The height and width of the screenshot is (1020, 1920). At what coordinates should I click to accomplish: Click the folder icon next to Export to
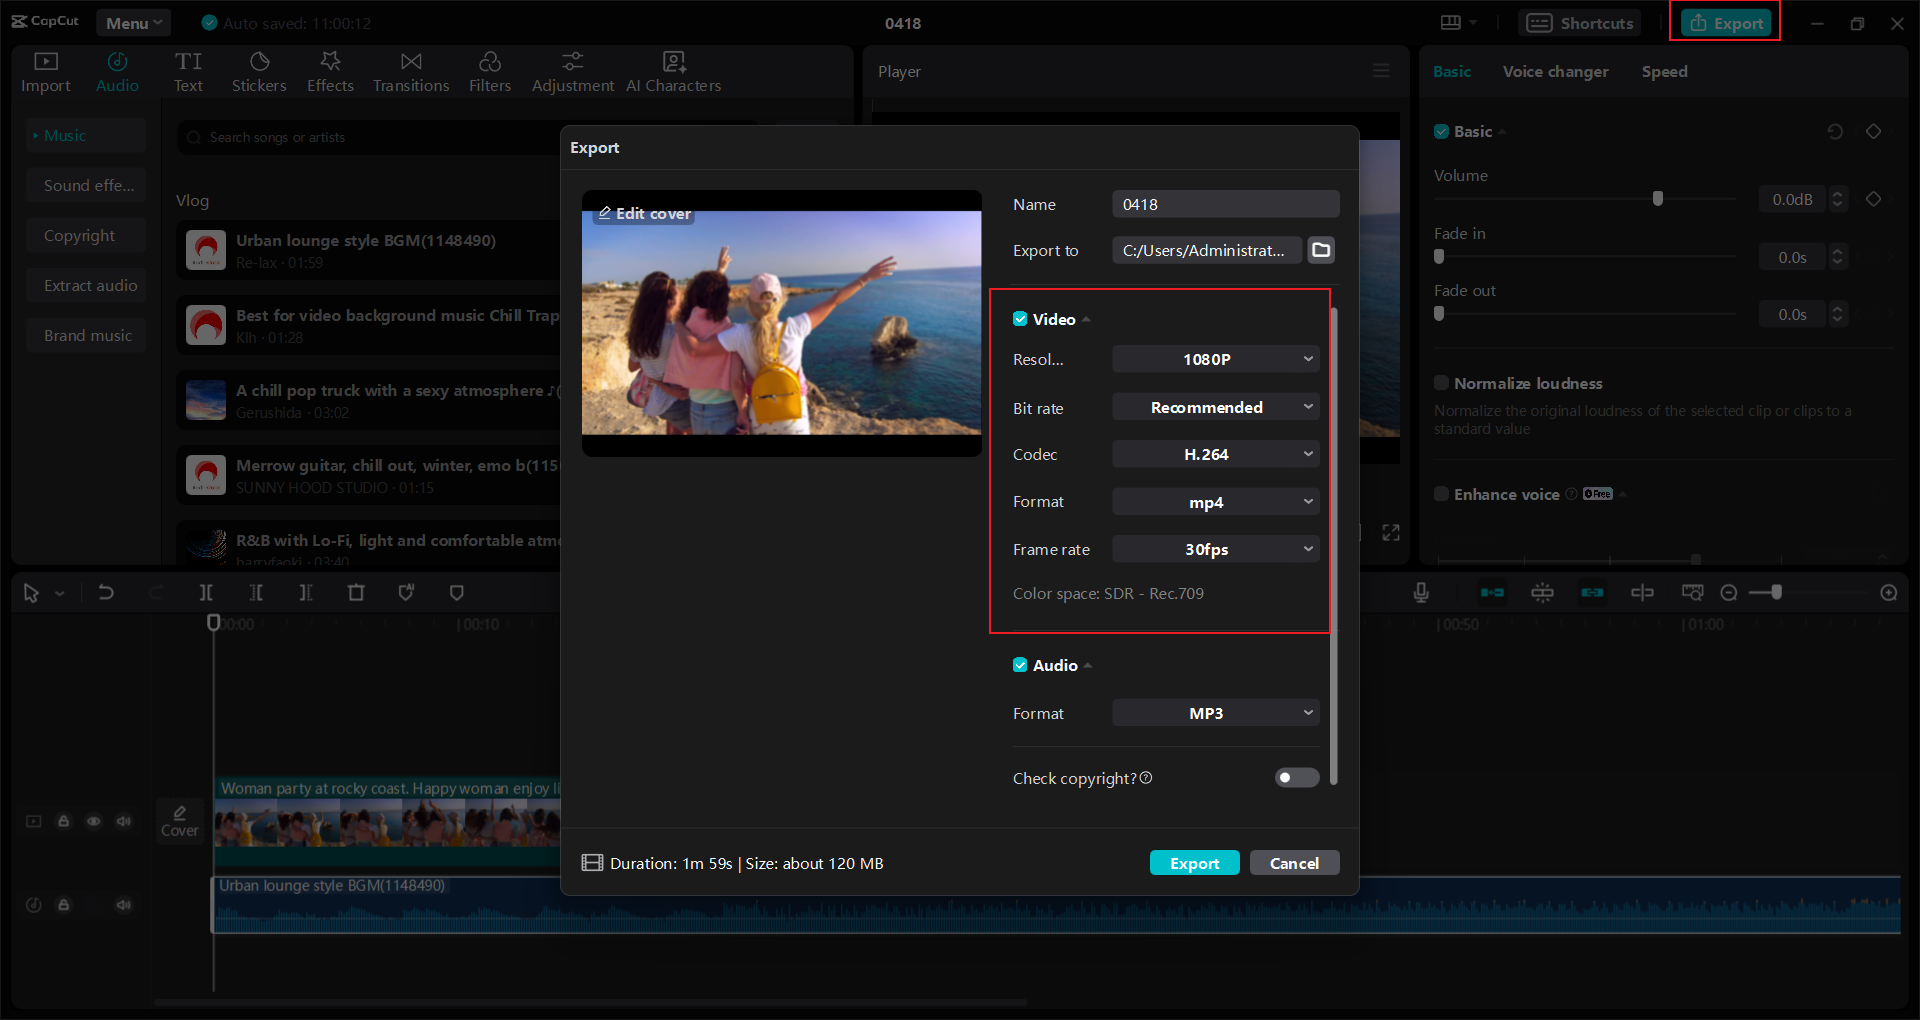pyautogui.click(x=1321, y=250)
